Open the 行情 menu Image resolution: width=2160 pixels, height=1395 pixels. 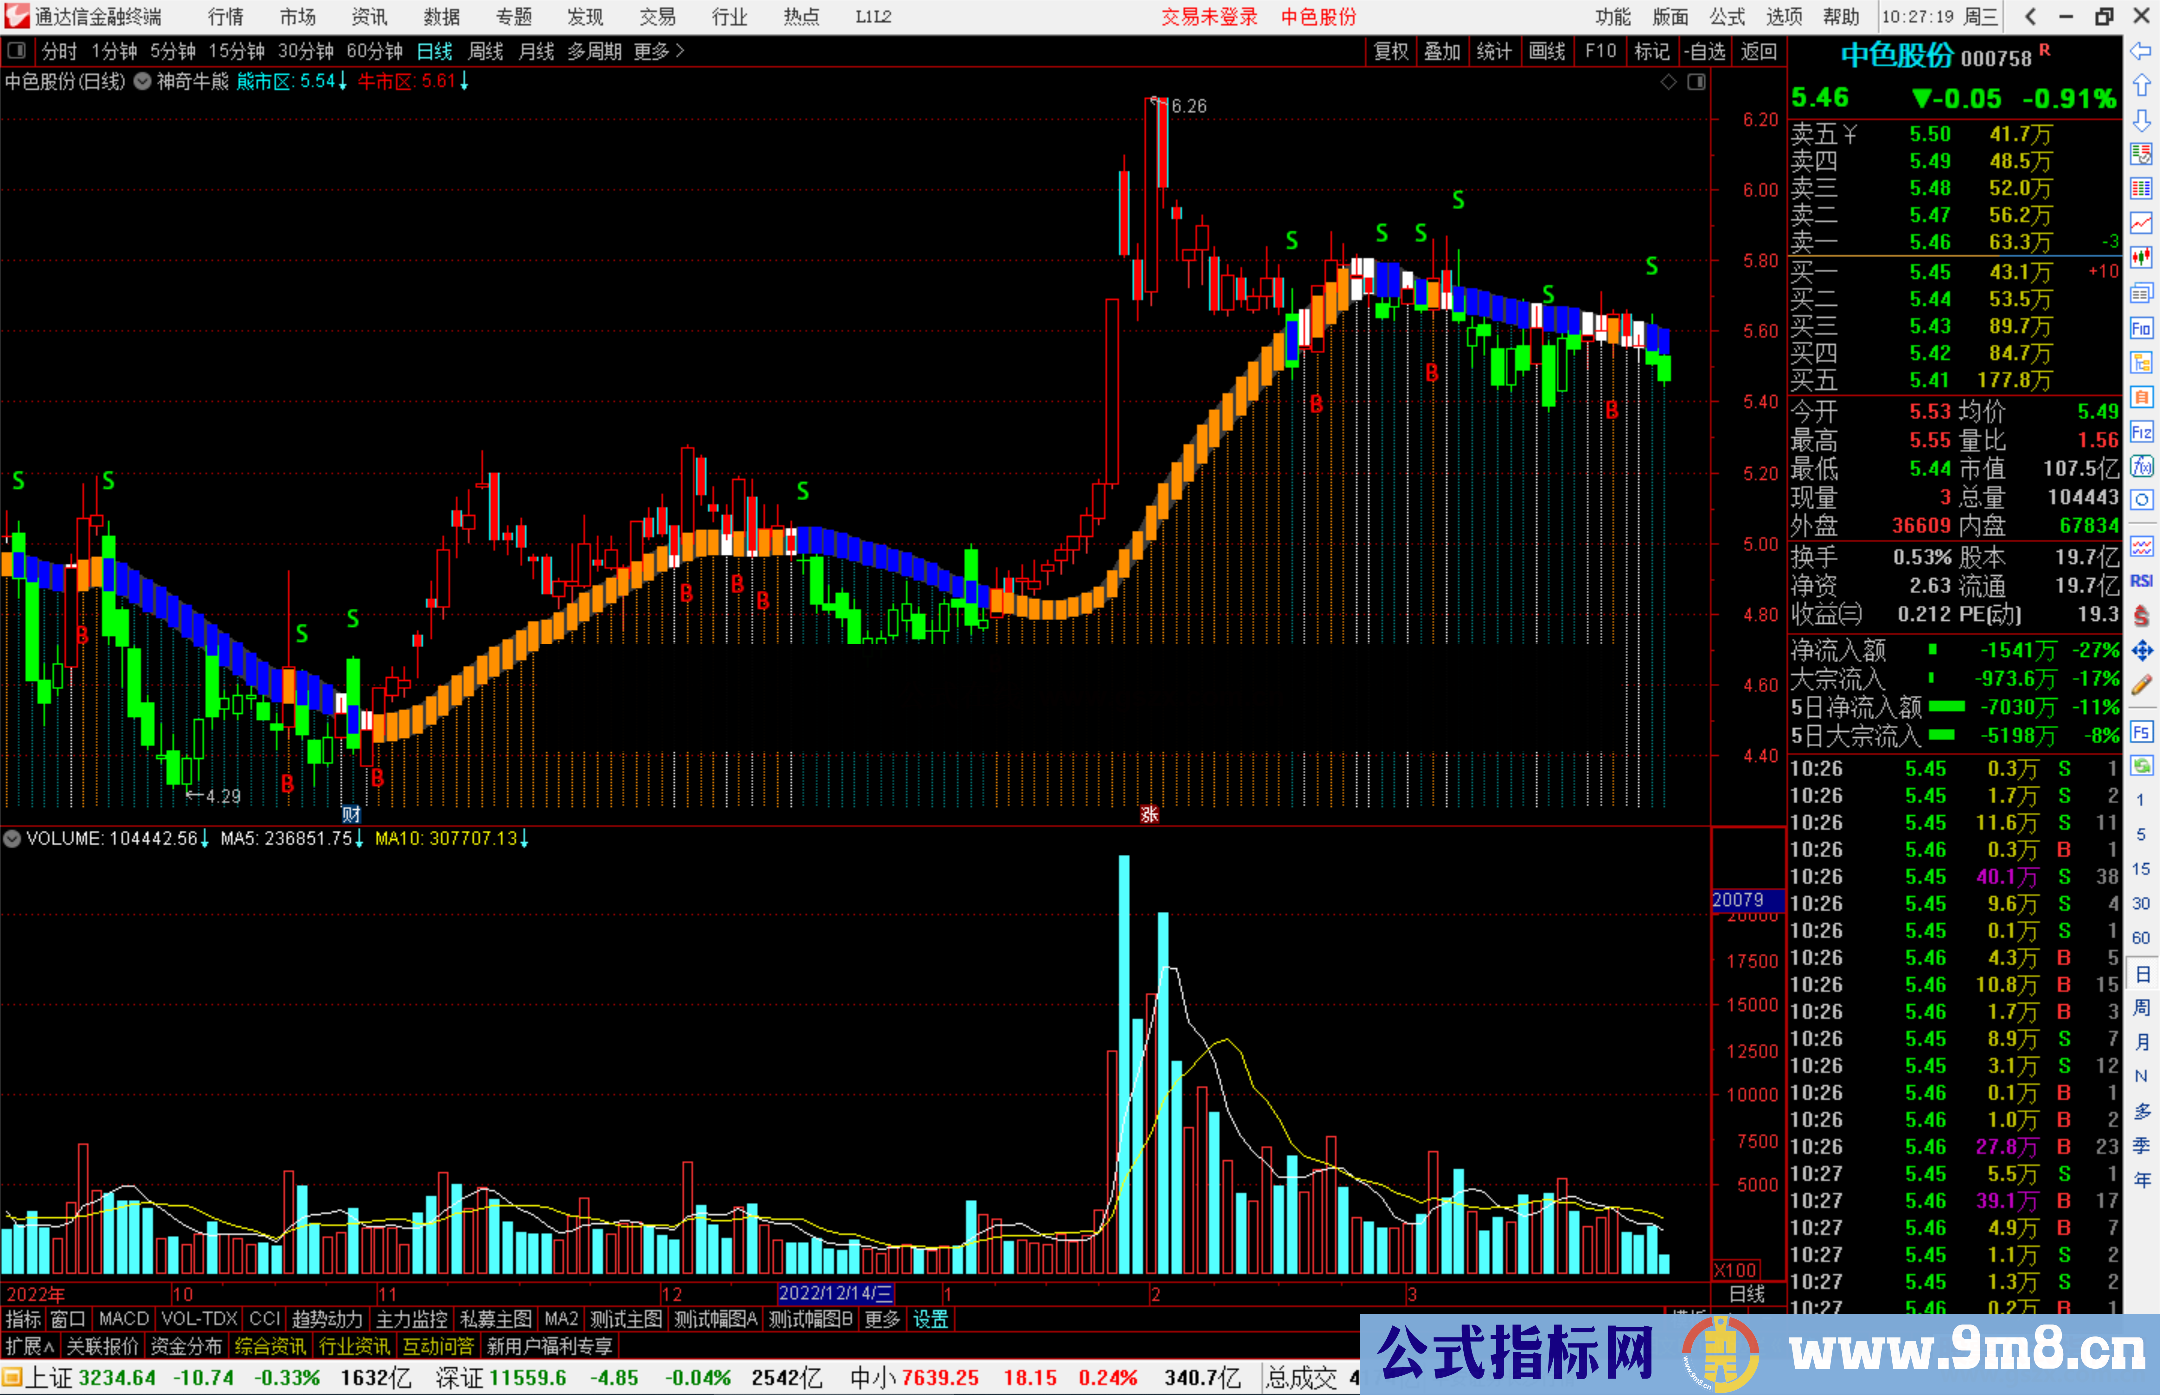(x=225, y=17)
